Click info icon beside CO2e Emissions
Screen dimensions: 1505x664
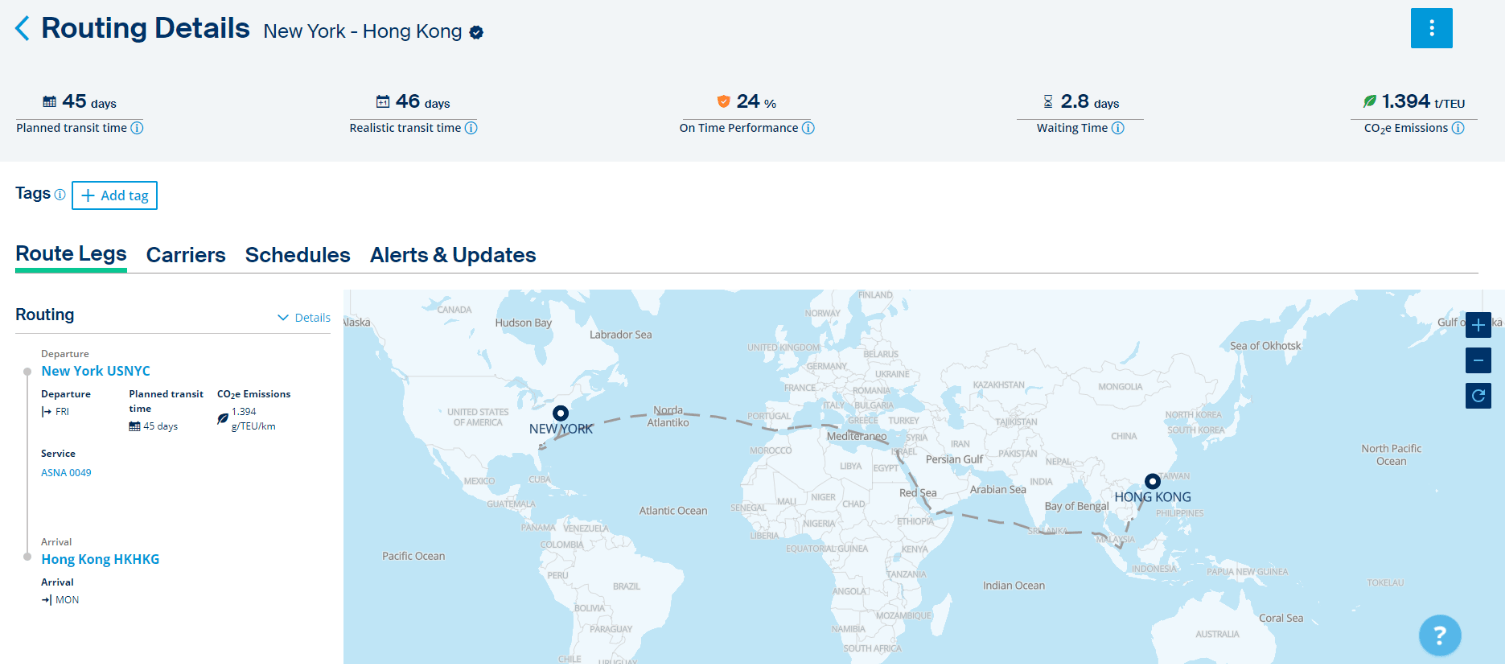point(1458,128)
